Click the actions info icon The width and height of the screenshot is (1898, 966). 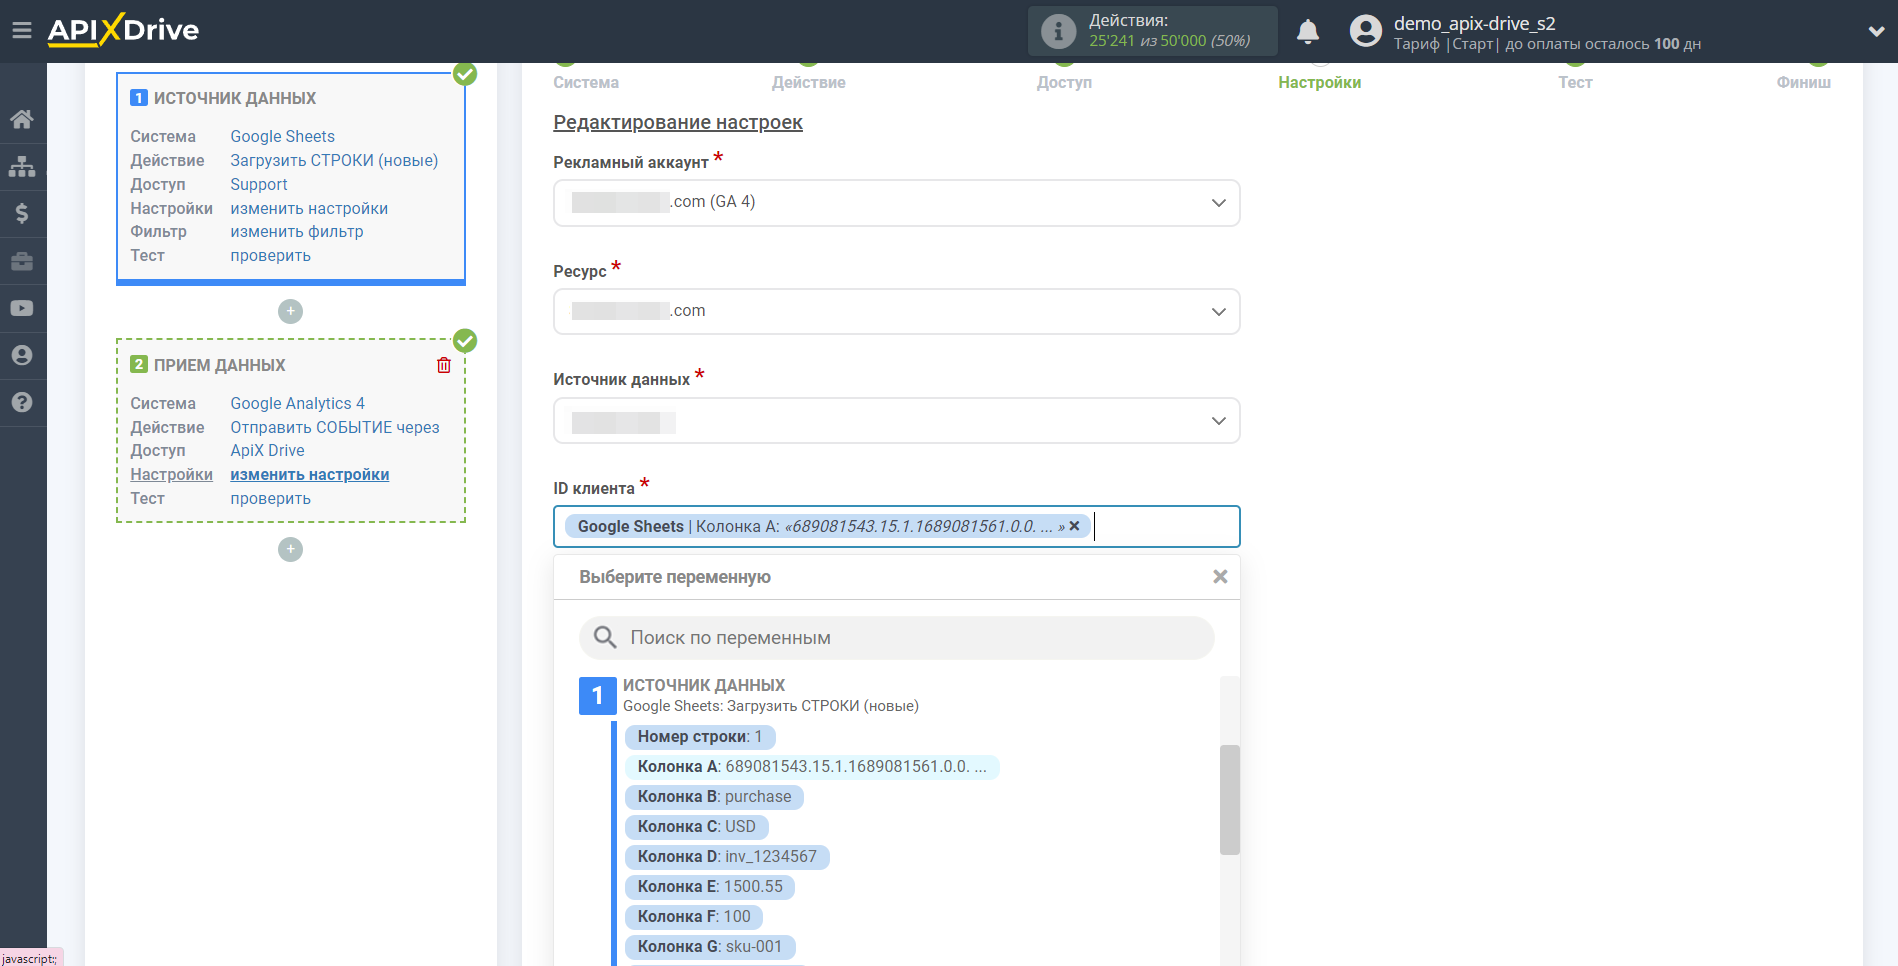click(x=1058, y=31)
